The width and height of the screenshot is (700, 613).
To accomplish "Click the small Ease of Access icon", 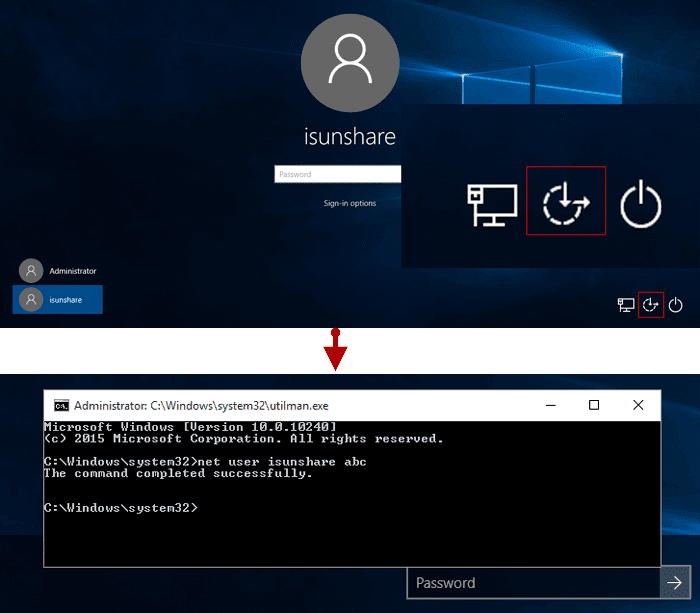I will 650,305.
